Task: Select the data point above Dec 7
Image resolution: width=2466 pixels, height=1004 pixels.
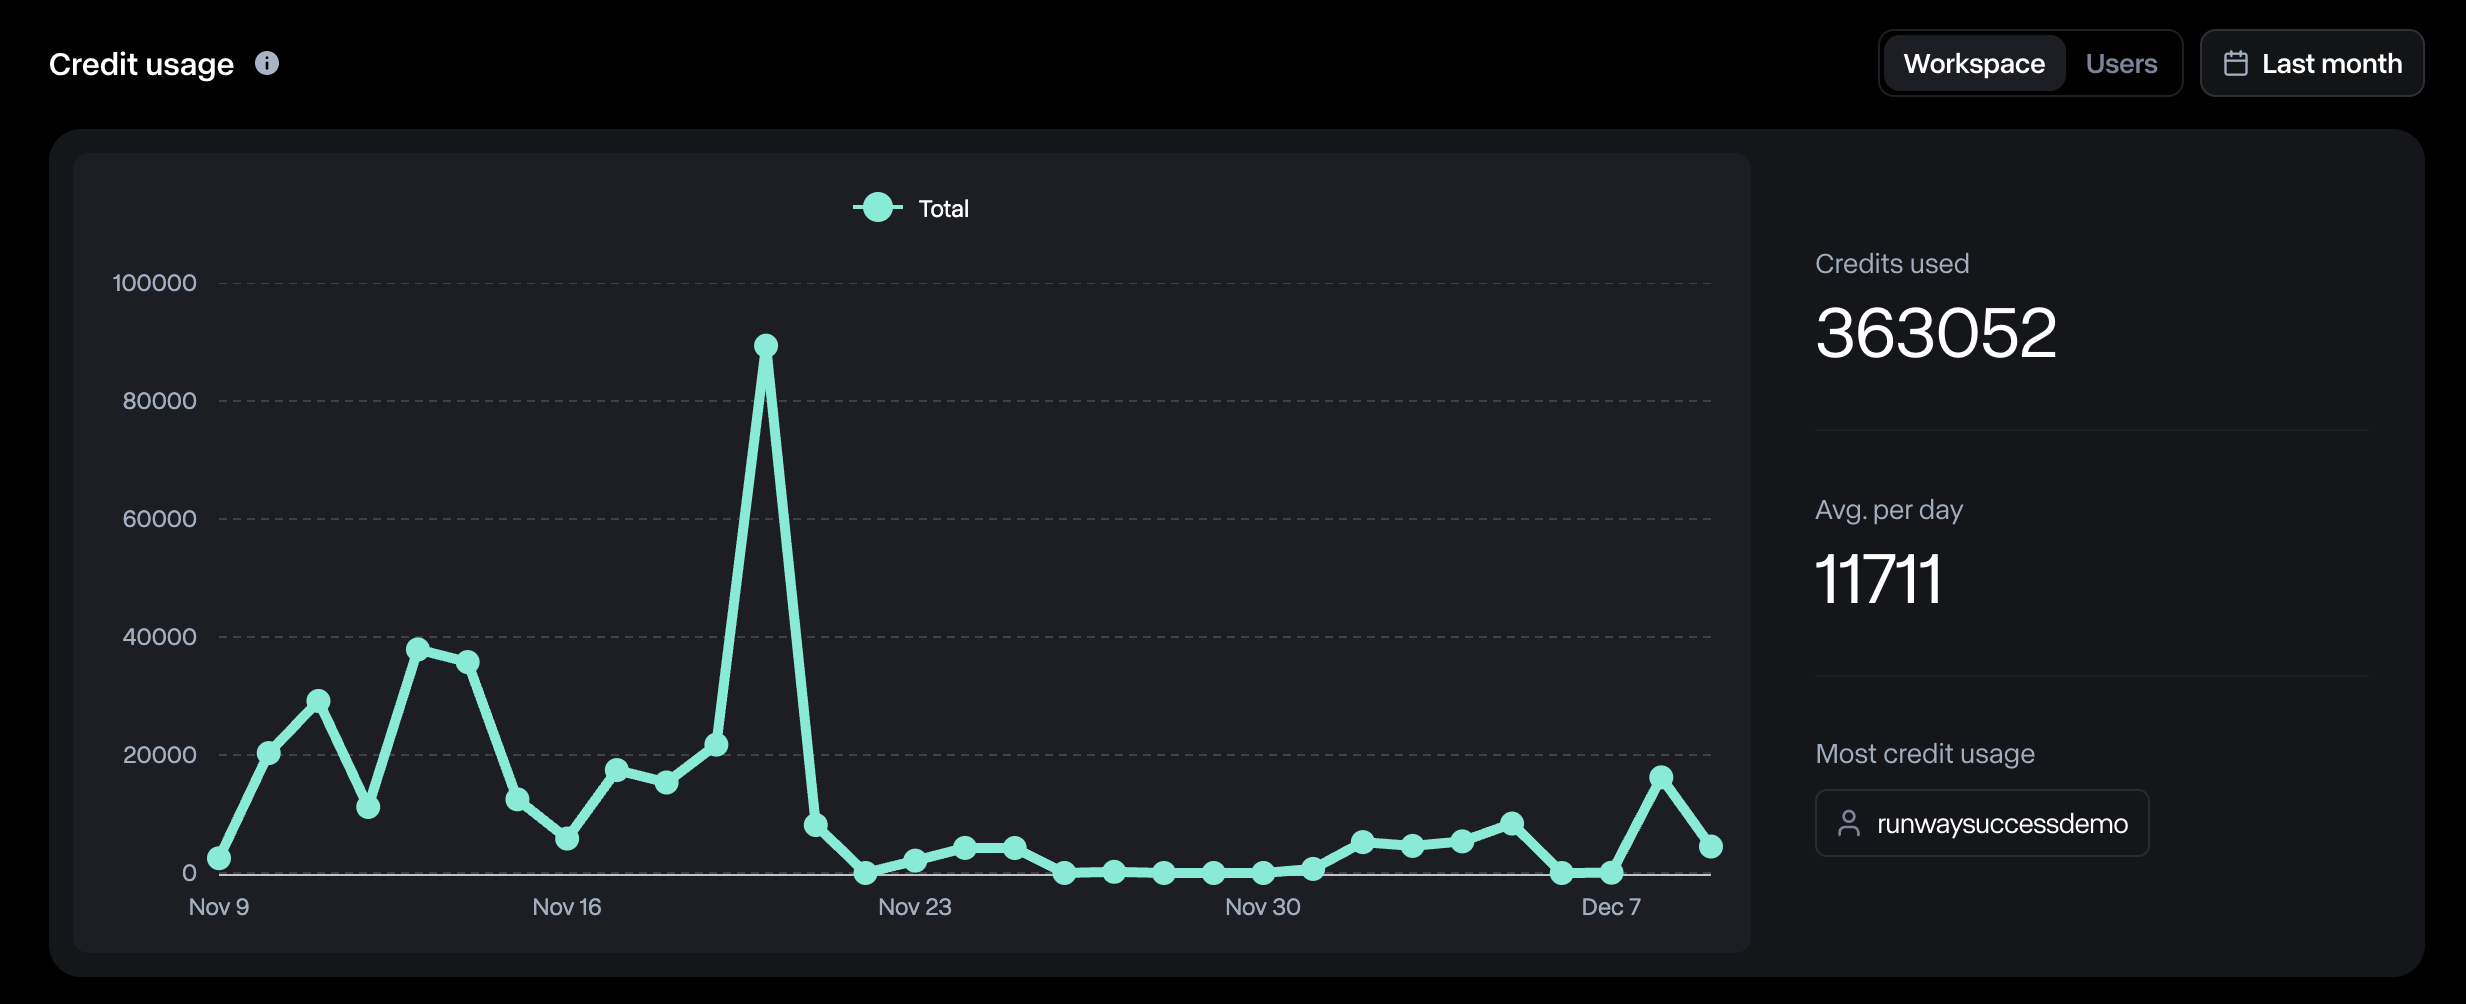Action: point(1611,872)
